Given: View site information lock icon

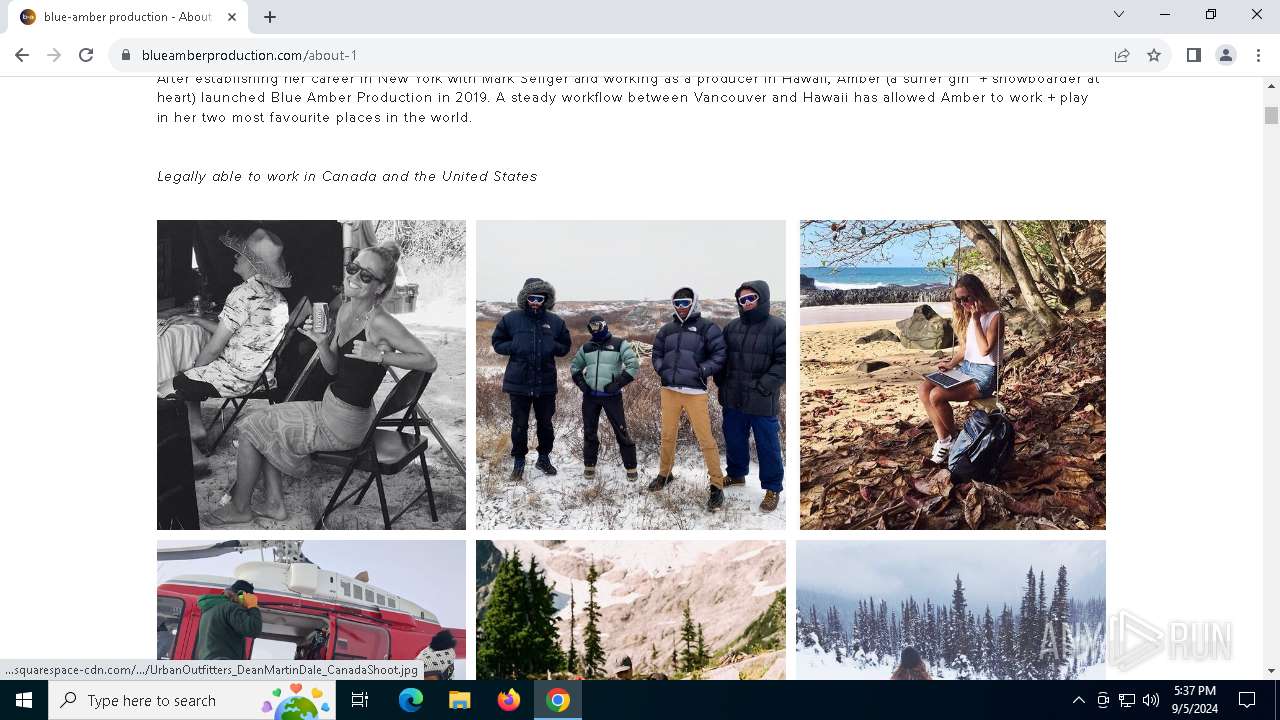Looking at the screenshot, I should 126,55.
